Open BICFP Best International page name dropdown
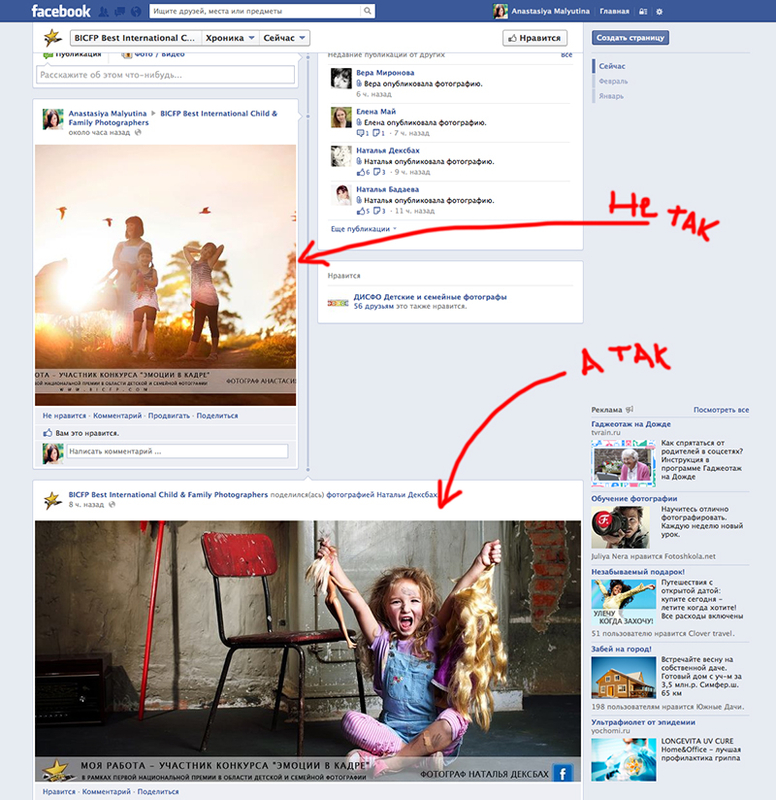The width and height of the screenshot is (776, 800). click(134, 38)
